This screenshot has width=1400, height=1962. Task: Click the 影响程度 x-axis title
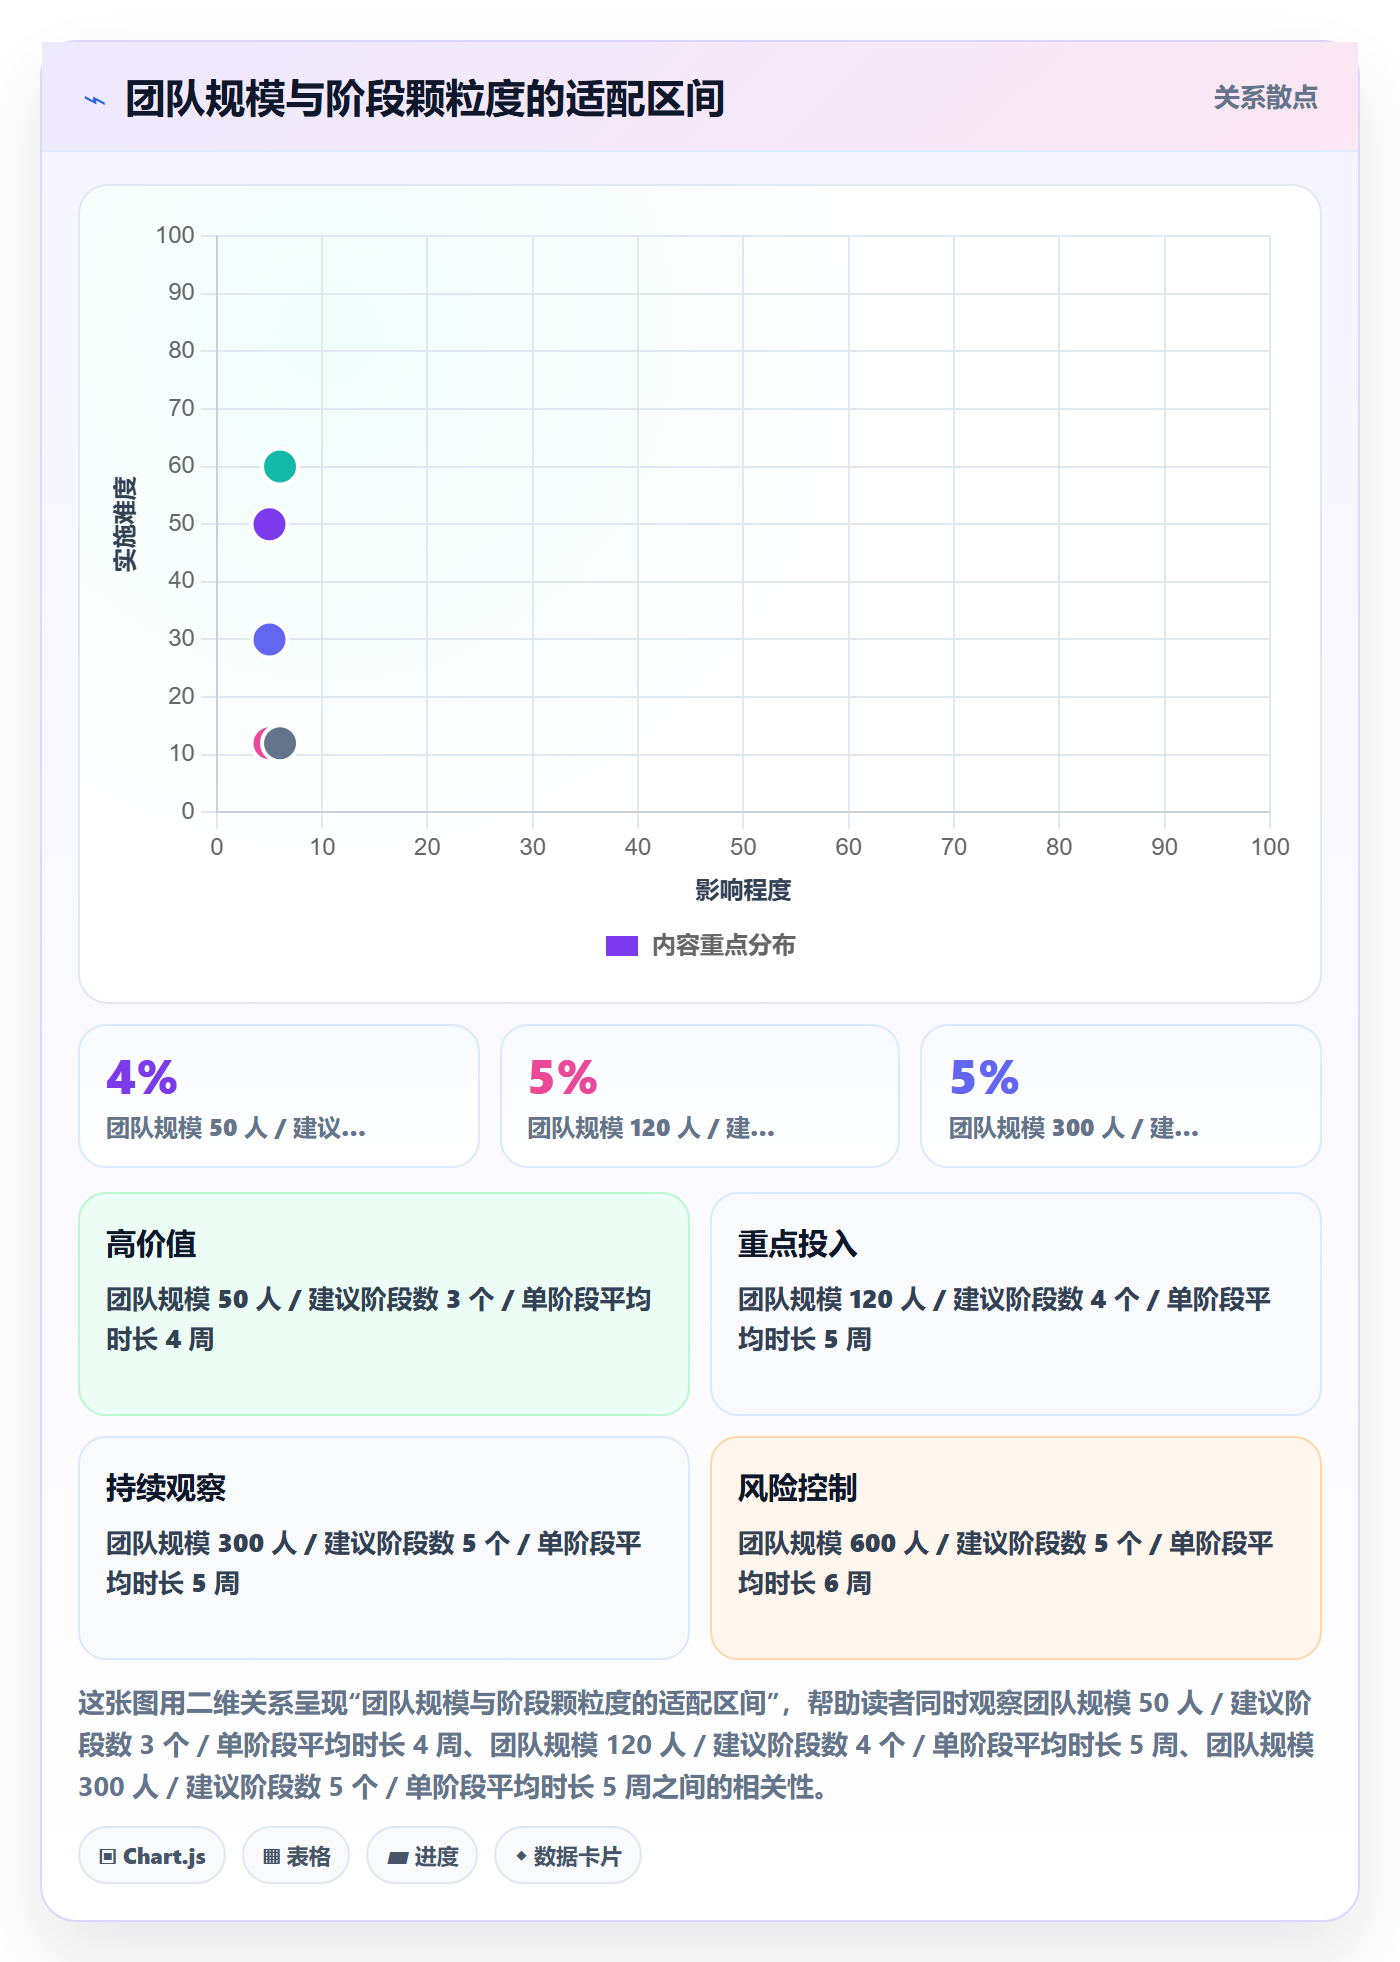tap(743, 890)
